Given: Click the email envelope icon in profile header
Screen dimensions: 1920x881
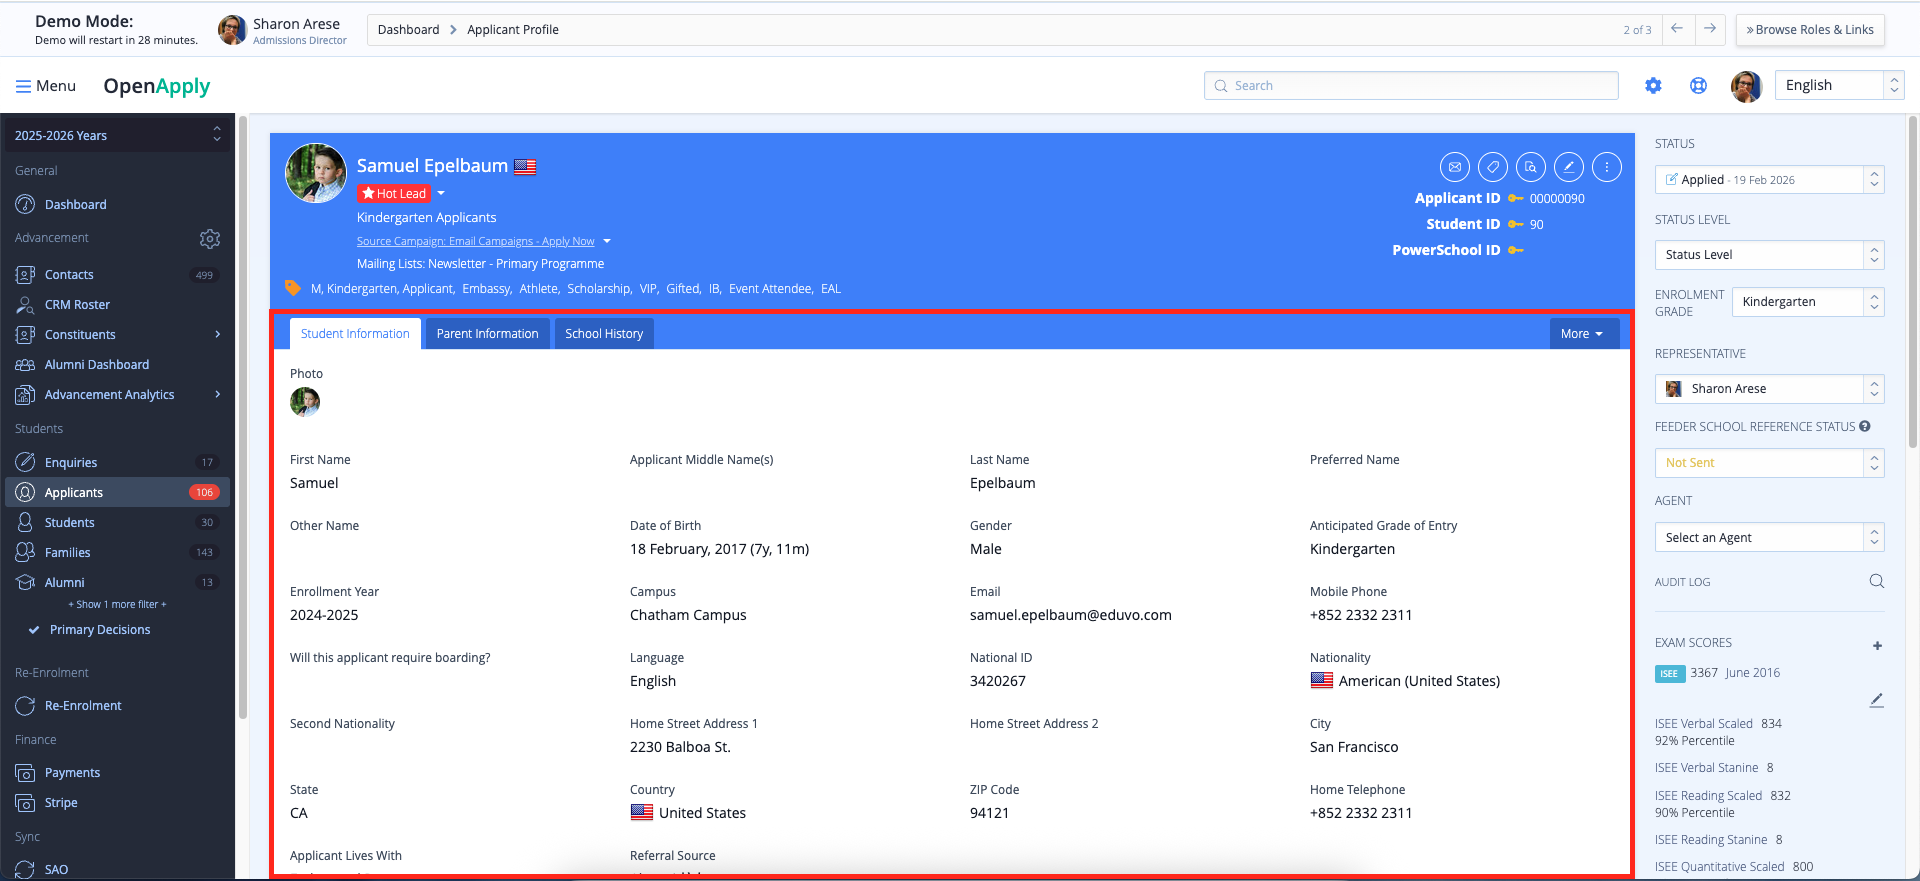Looking at the screenshot, I should point(1455,167).
